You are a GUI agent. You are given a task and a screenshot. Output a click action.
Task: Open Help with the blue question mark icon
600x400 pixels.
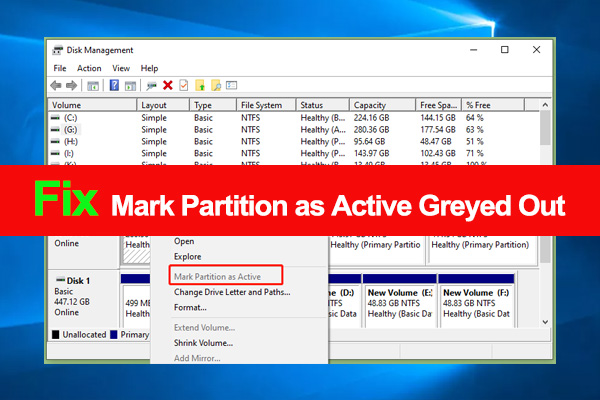pos(114,85)
